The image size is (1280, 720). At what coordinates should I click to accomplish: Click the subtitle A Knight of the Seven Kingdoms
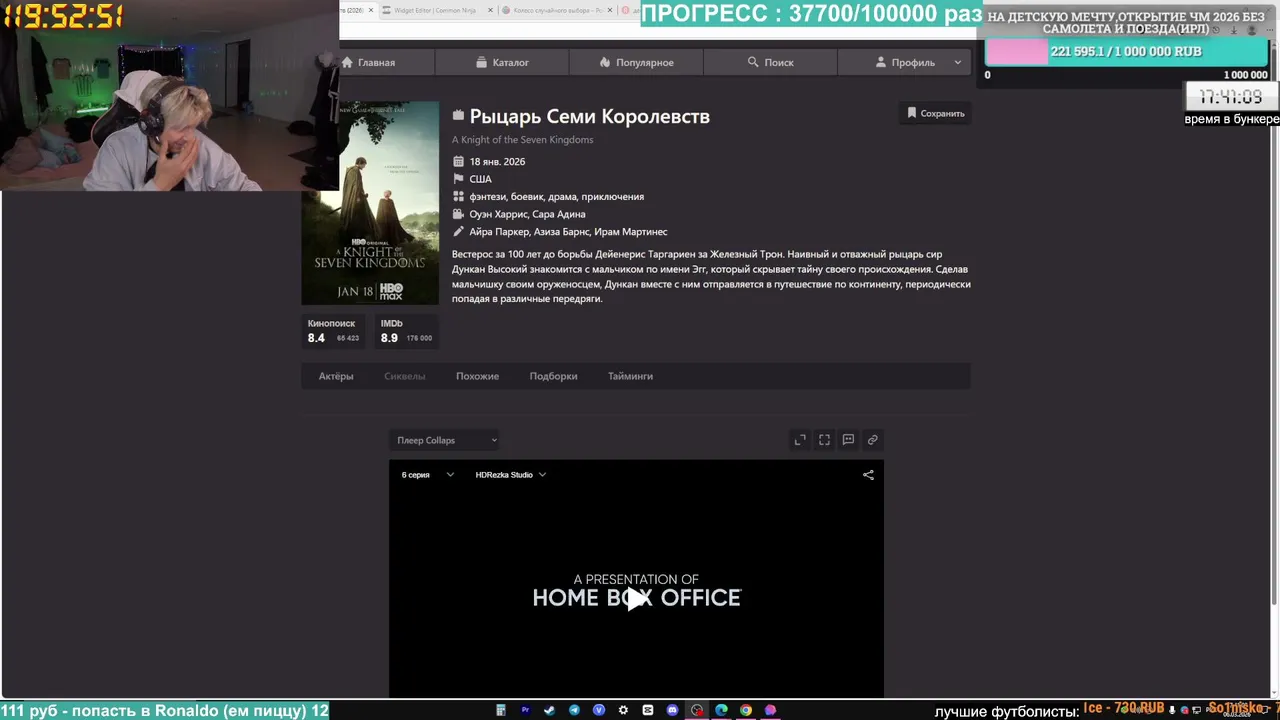[522, 140]
